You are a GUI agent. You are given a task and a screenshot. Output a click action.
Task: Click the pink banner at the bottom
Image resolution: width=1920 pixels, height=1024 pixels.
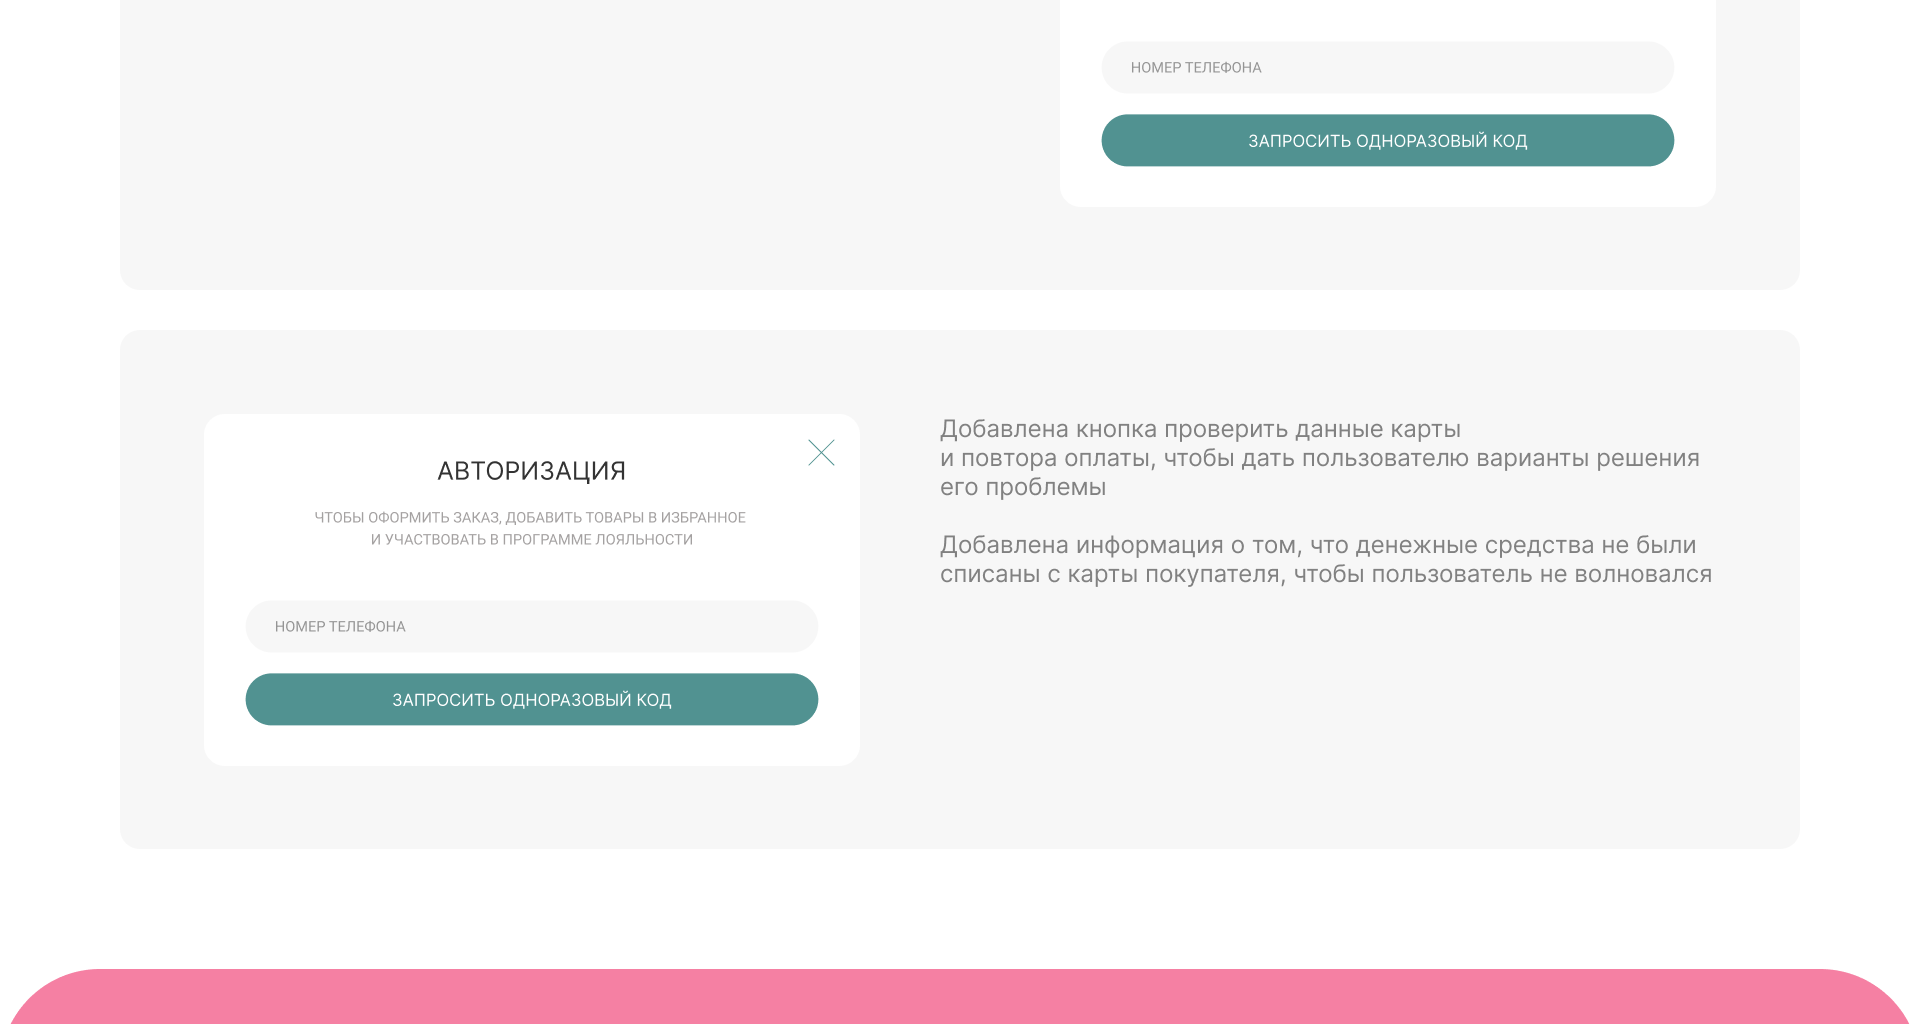(960, 1000)
